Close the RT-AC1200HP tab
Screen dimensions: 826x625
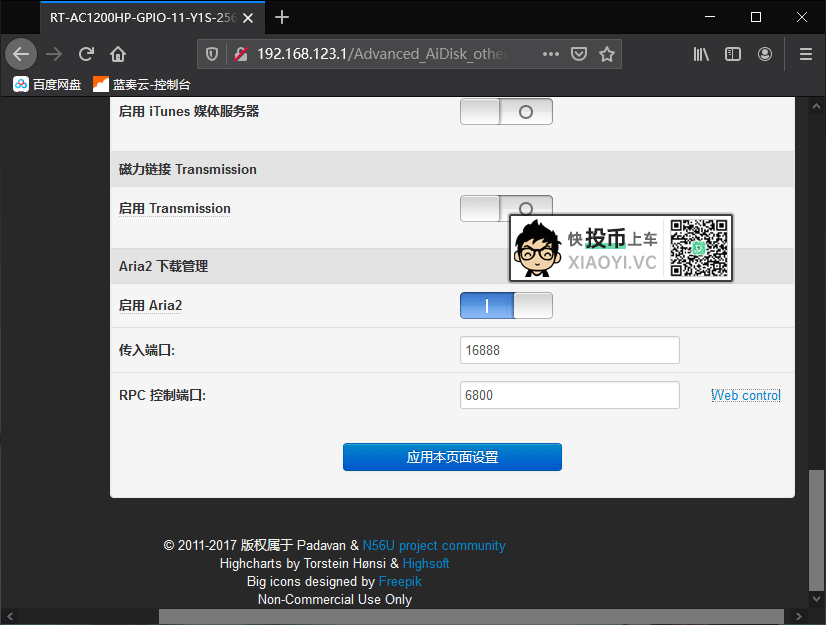[x=248, y=18]
